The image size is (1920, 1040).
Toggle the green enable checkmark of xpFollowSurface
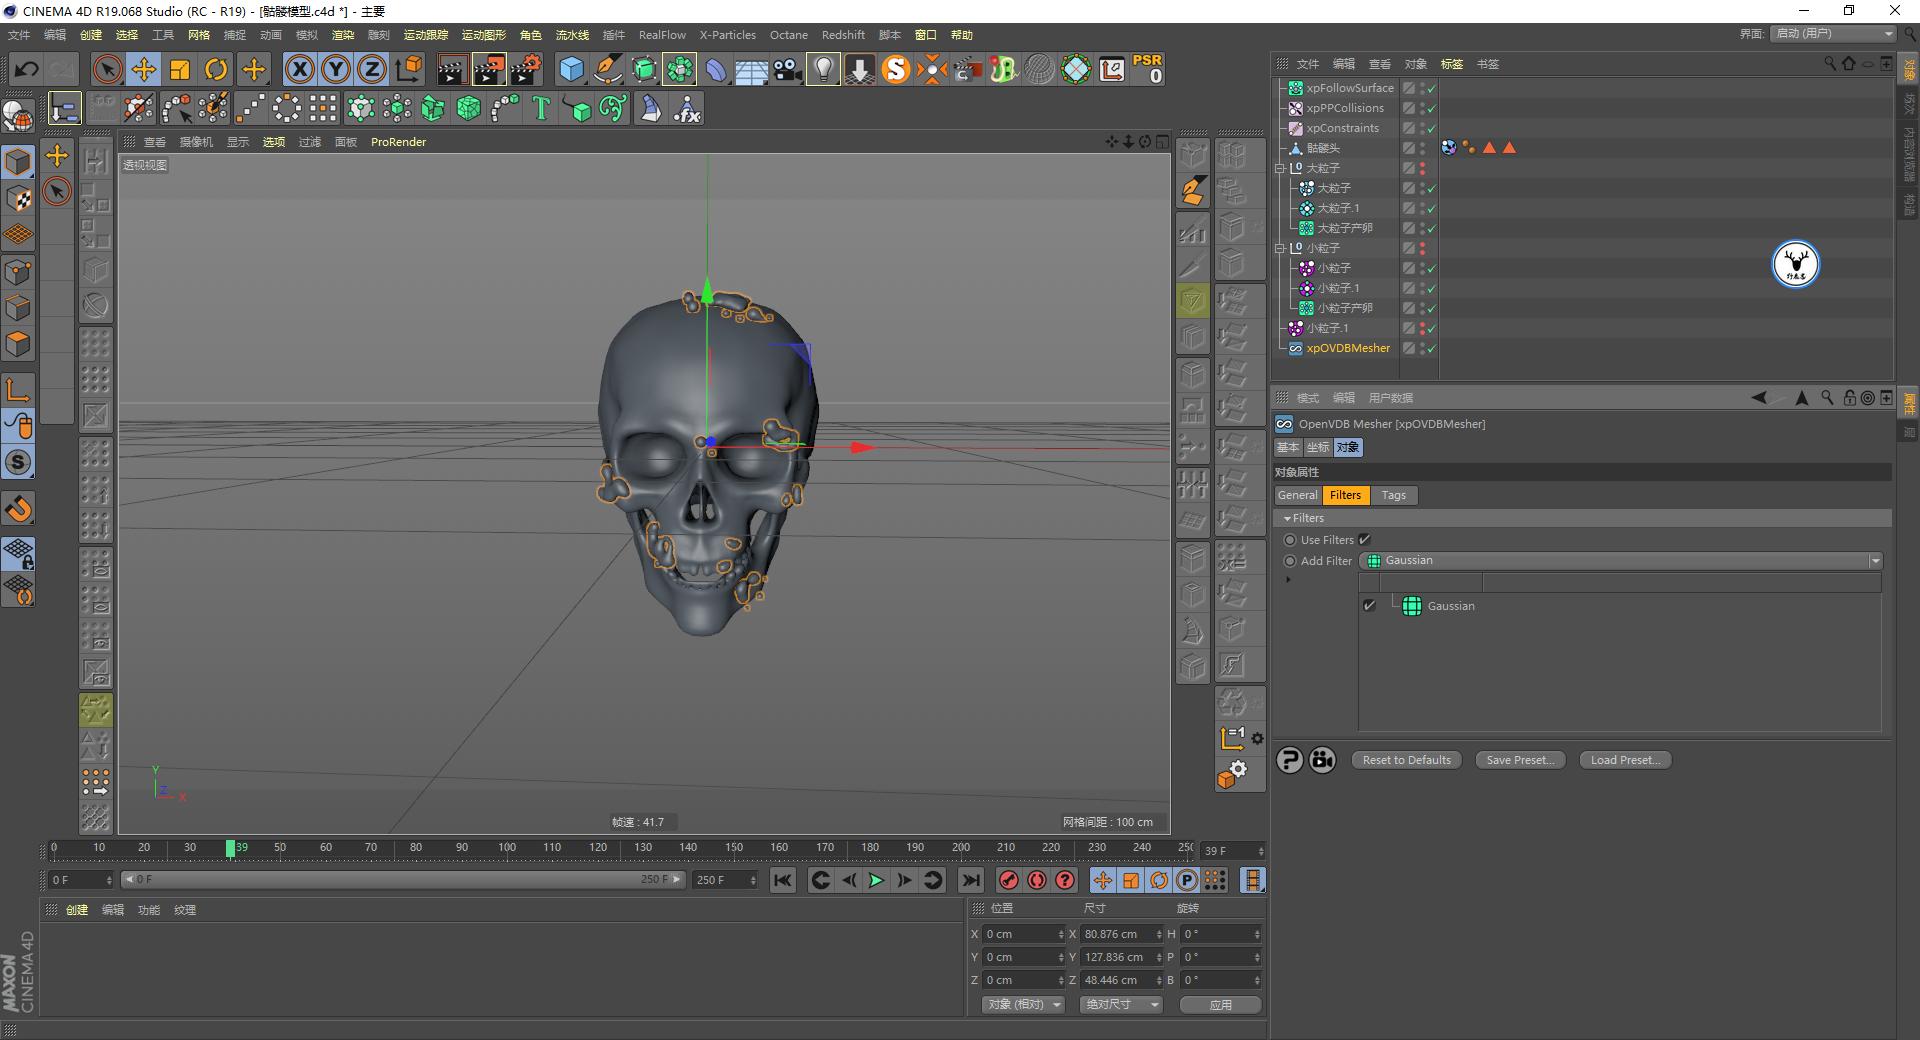pos(1431,88)
